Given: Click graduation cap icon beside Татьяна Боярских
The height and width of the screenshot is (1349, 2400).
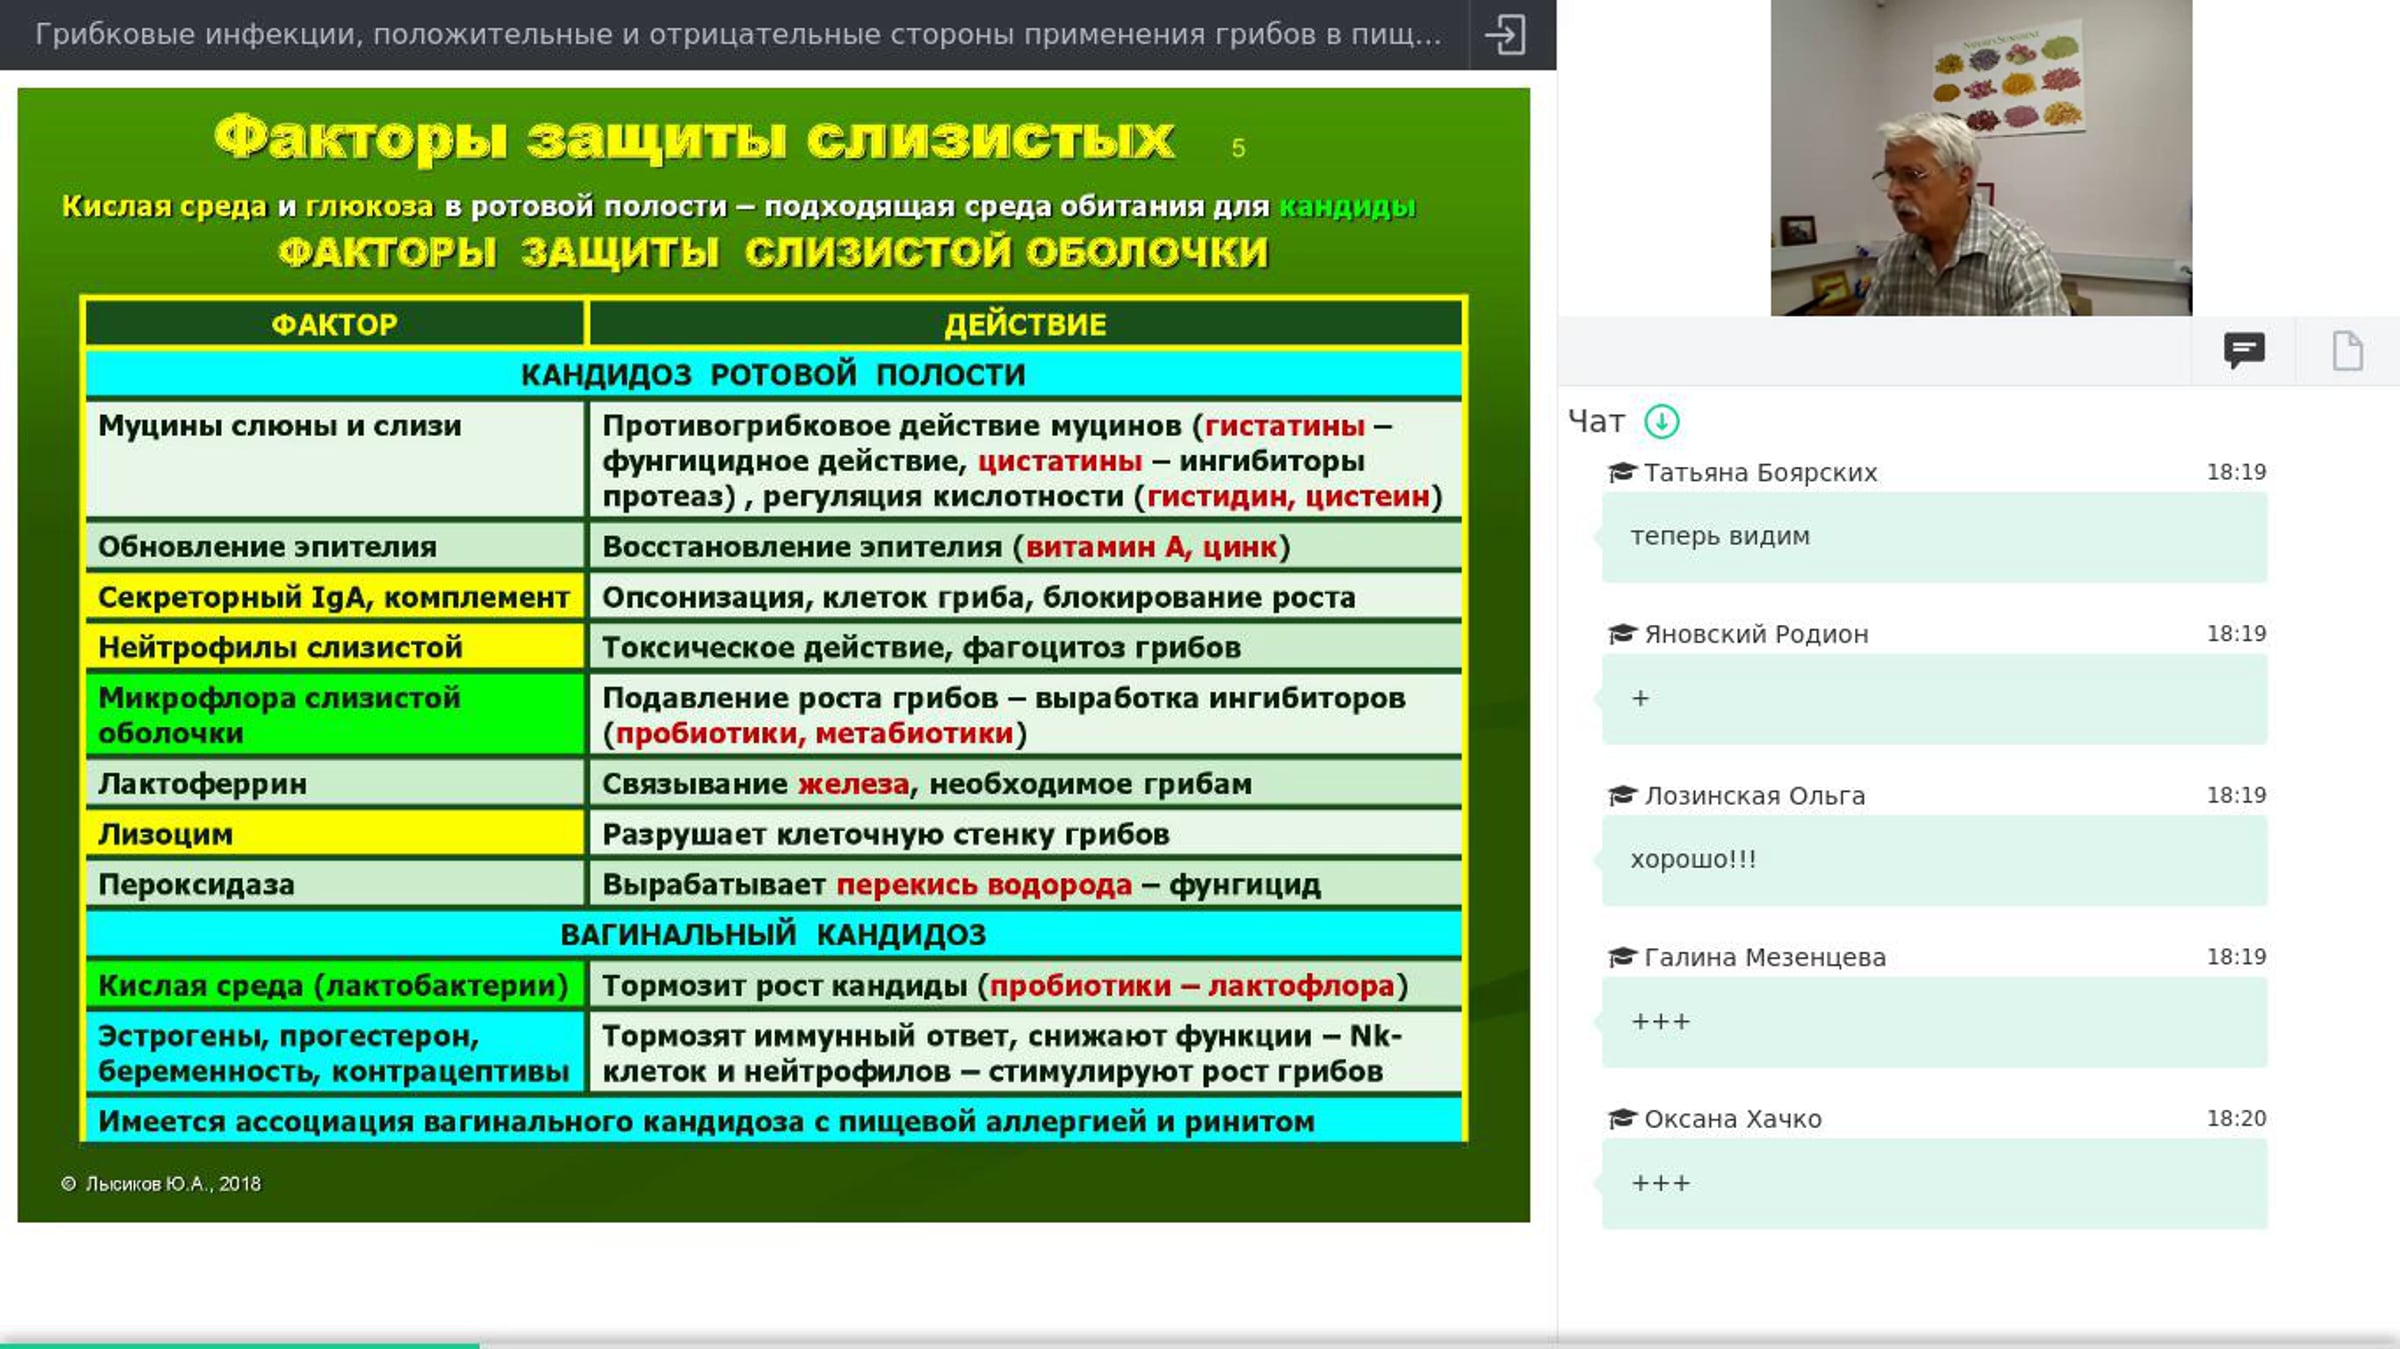Looking at the screenshot, I should [x=1621, y=472].
